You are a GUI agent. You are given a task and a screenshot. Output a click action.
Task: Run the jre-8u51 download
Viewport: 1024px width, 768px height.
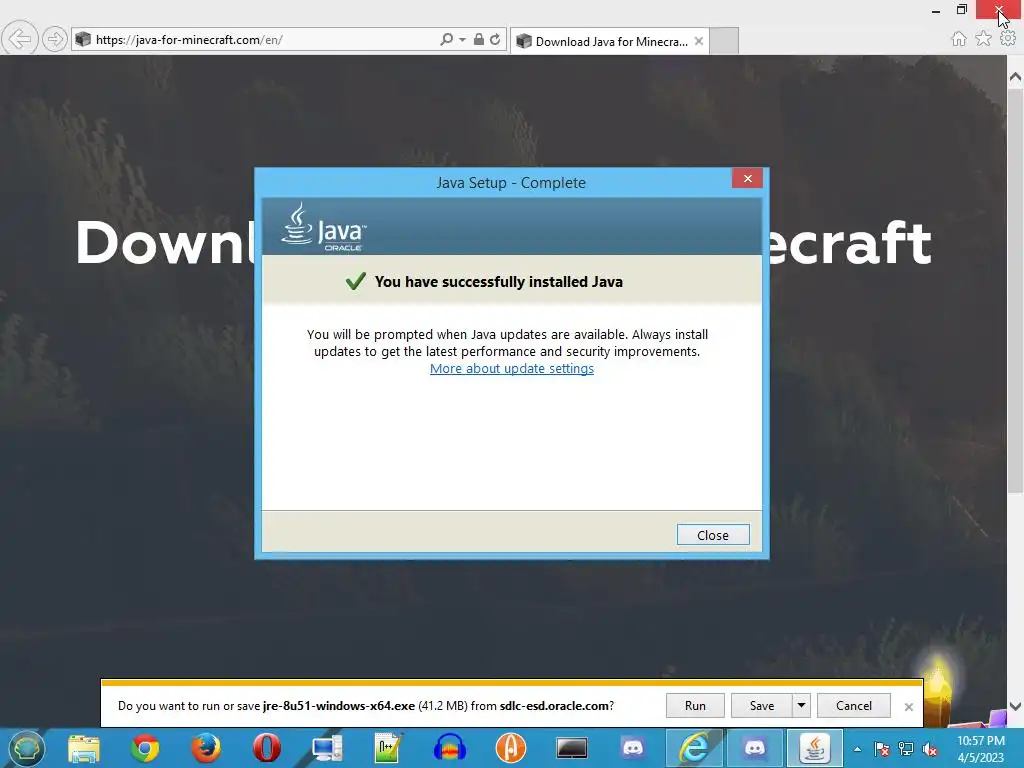click(695, 705)
